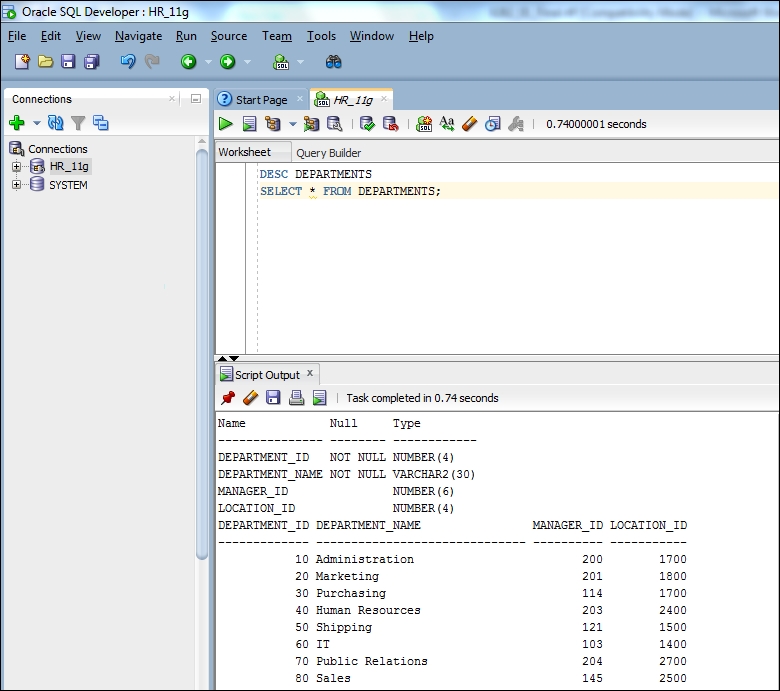Select the HR_11g worksheet tab

(351, 100)
